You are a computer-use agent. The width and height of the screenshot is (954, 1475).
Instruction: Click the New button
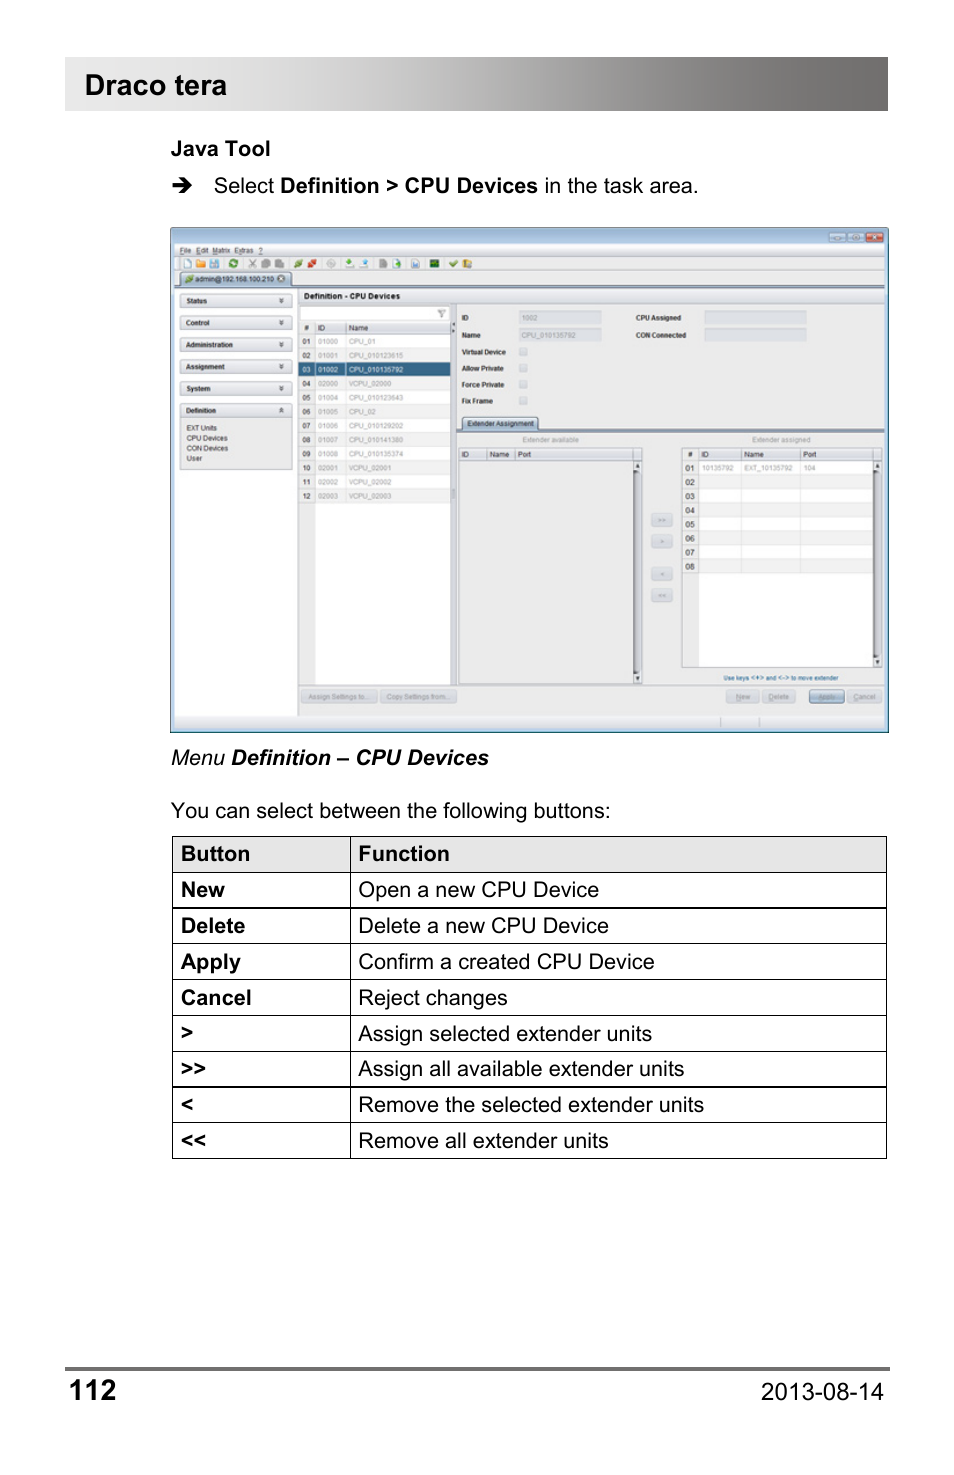pyautogui.click(x=743, y=697)
